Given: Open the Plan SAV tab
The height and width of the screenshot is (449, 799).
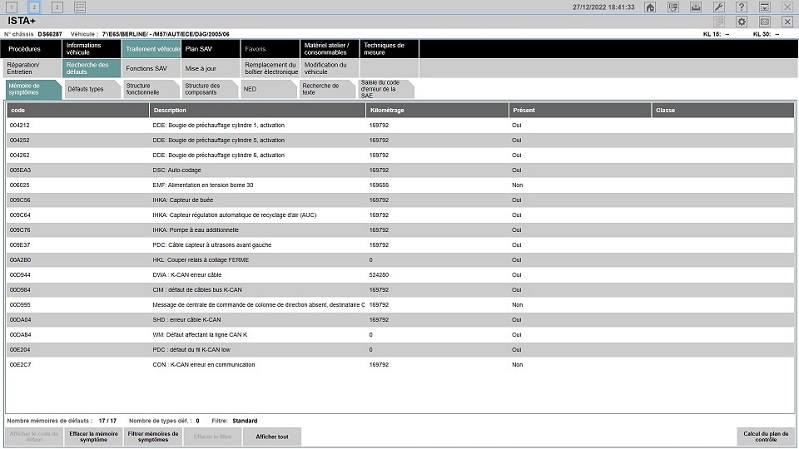Looking at the screenshot, I should pyautogui.click(x=210, y=49).
